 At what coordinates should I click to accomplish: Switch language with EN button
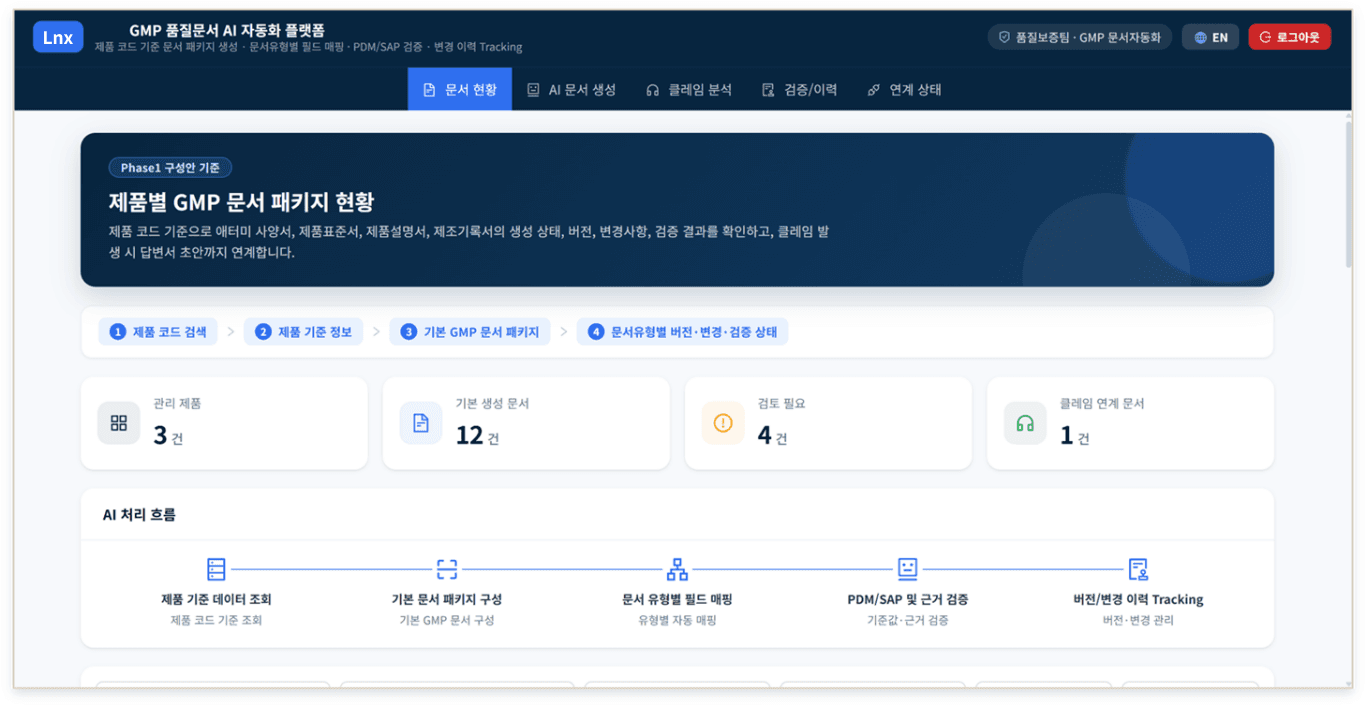coord(1210,37)
